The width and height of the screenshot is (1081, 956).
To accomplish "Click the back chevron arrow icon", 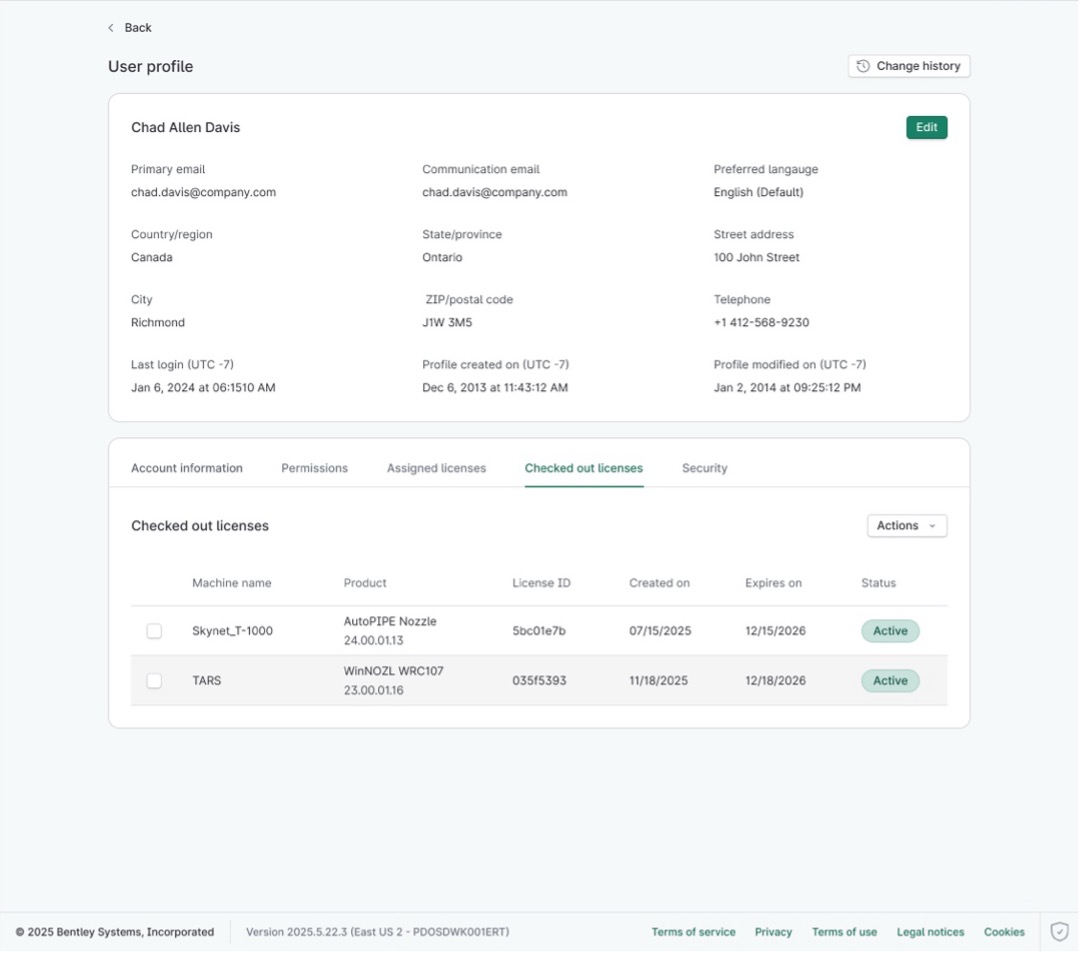I will [x=110, y=27].
